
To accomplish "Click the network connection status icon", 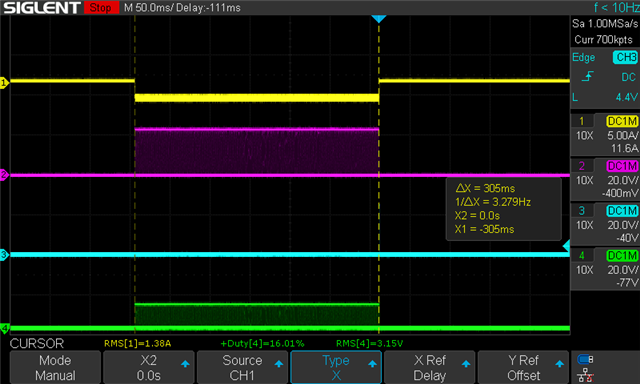I will [586, 375].
